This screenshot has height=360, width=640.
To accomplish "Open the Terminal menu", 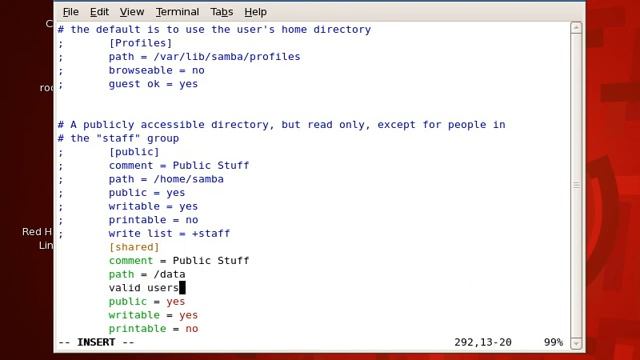I will tap(177, 12).
